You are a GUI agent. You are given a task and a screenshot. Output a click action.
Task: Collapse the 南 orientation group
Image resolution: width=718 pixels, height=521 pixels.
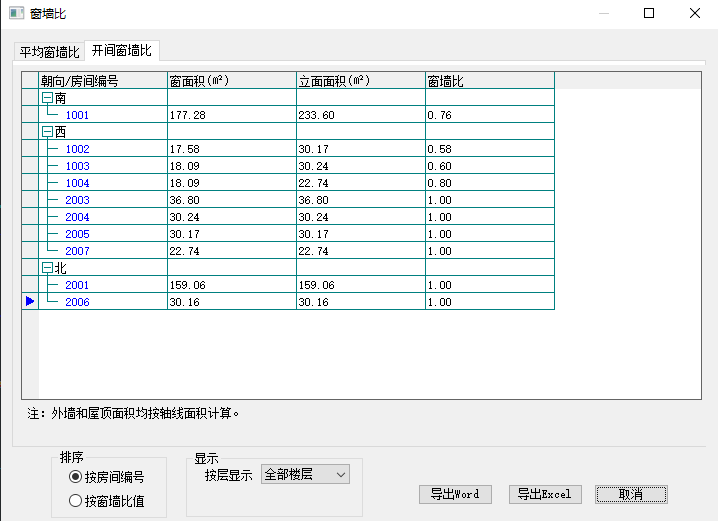pyautogui.click(x=46, y=98)
